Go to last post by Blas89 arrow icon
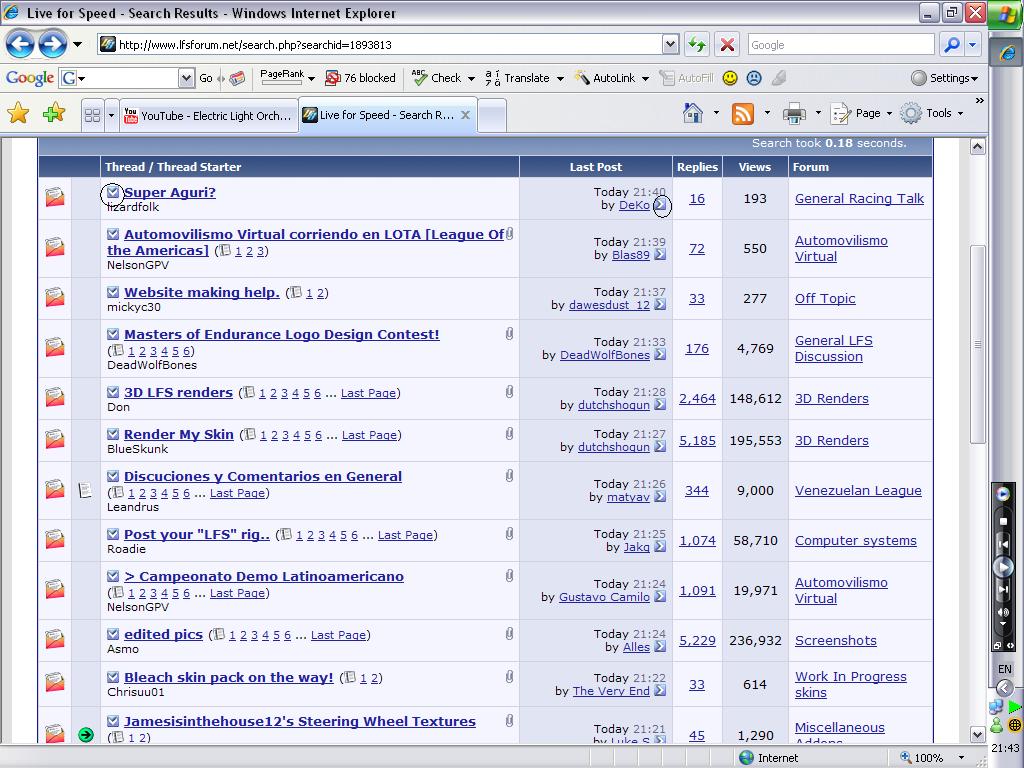 click(x=660, y=255)
